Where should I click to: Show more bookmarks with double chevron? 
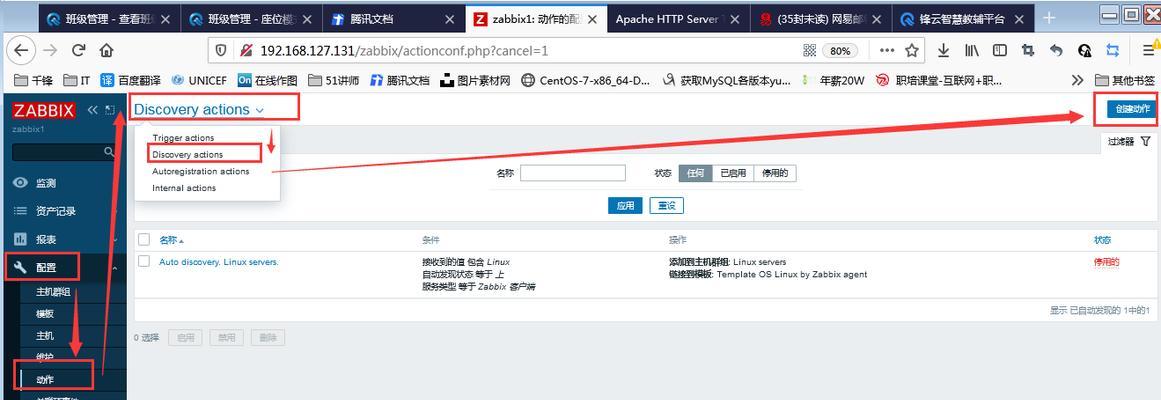click(1077, 80)
